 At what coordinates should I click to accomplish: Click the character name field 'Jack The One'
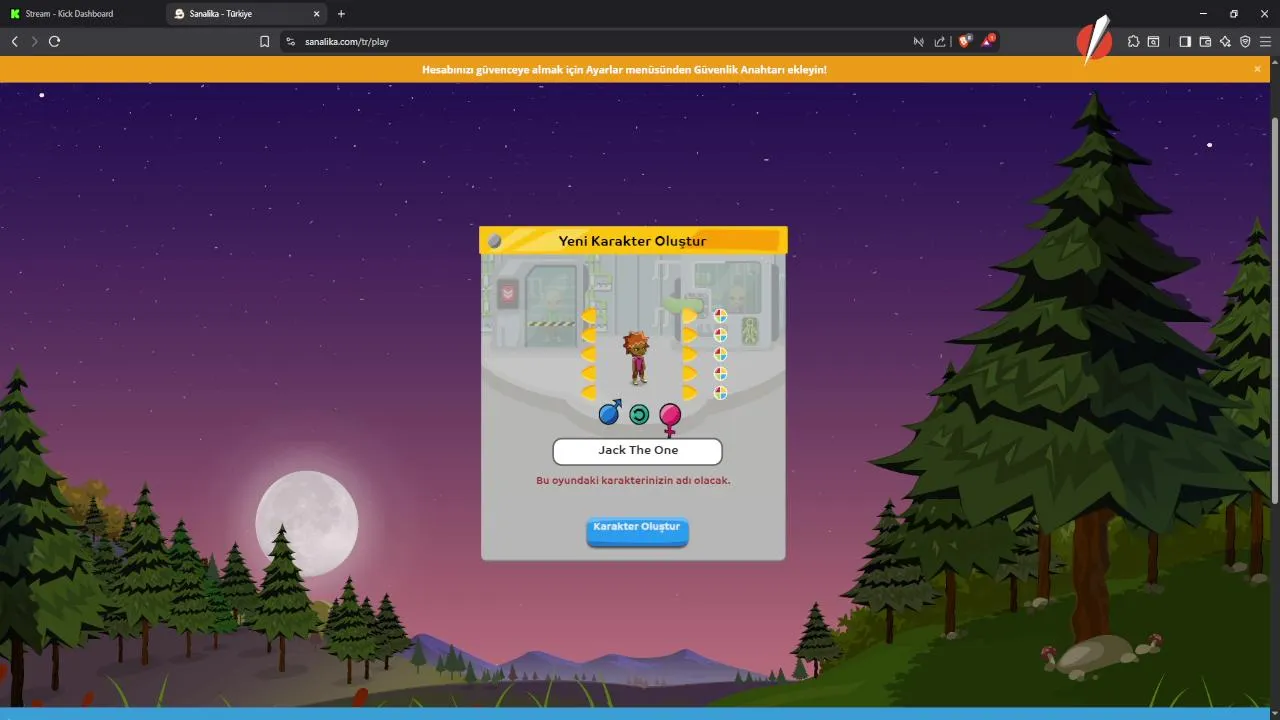click(638, 451)
